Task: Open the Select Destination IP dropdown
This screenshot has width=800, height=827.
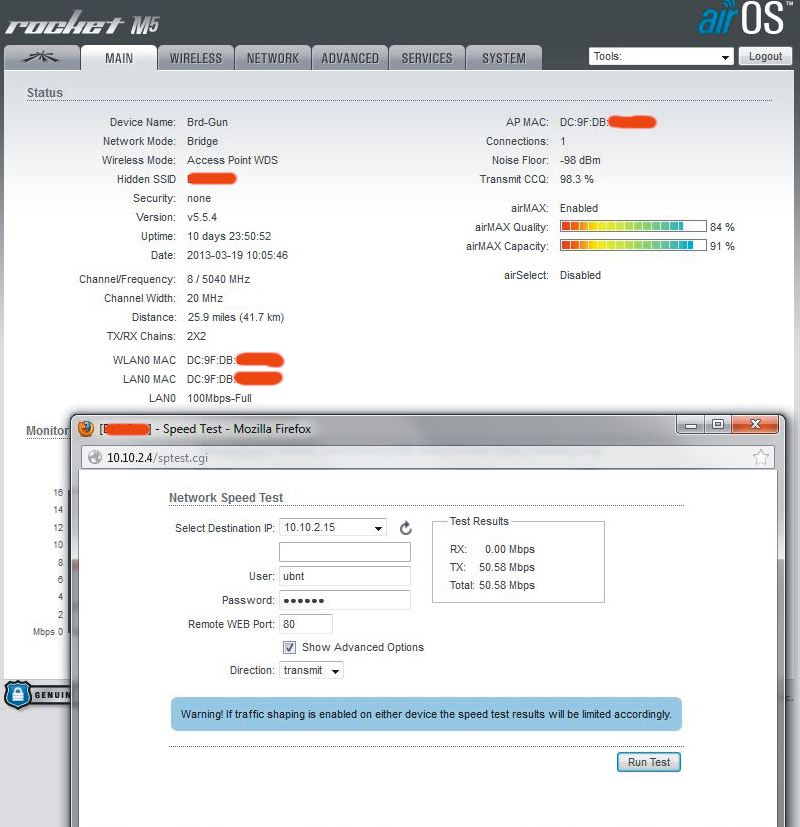Action: click(333, 527)
